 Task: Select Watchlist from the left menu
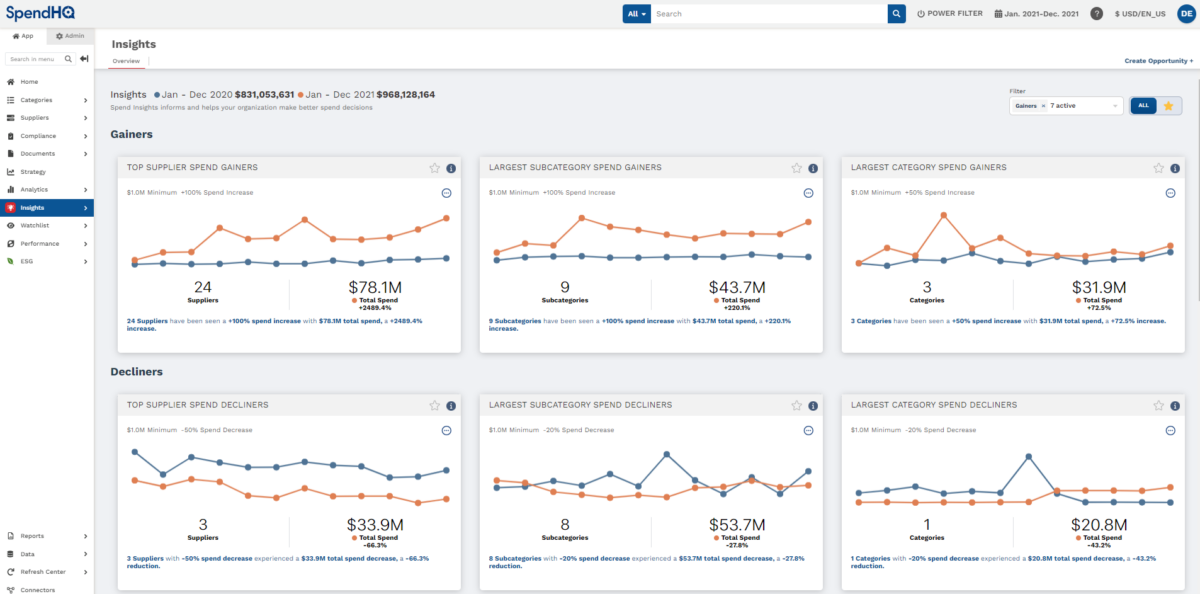[33, 225]
